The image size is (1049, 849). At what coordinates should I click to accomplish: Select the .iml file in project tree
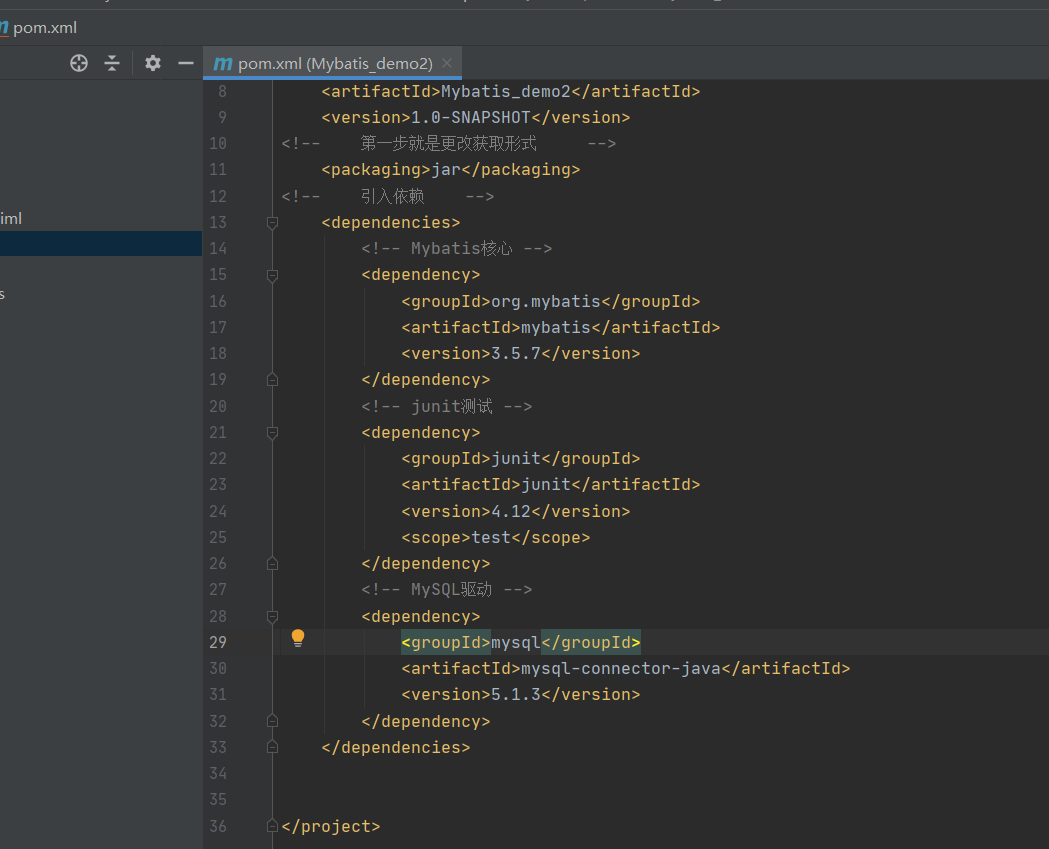[11, 218]
